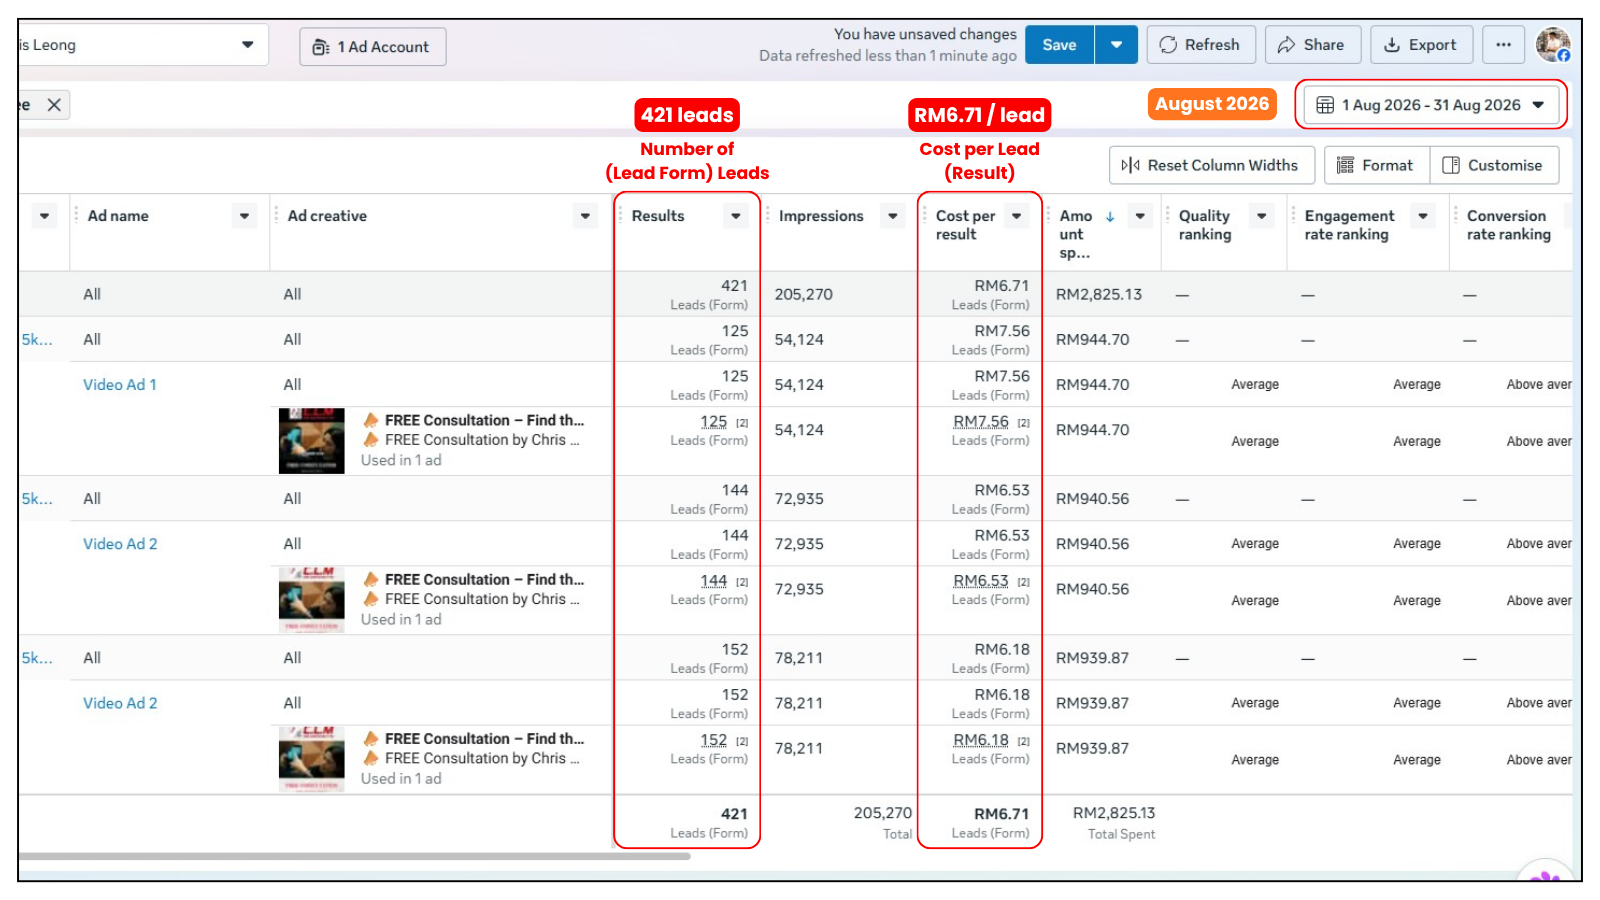Open the date range picker
This screenshot has width=1600, height=900.
[x=1431, y=105]
